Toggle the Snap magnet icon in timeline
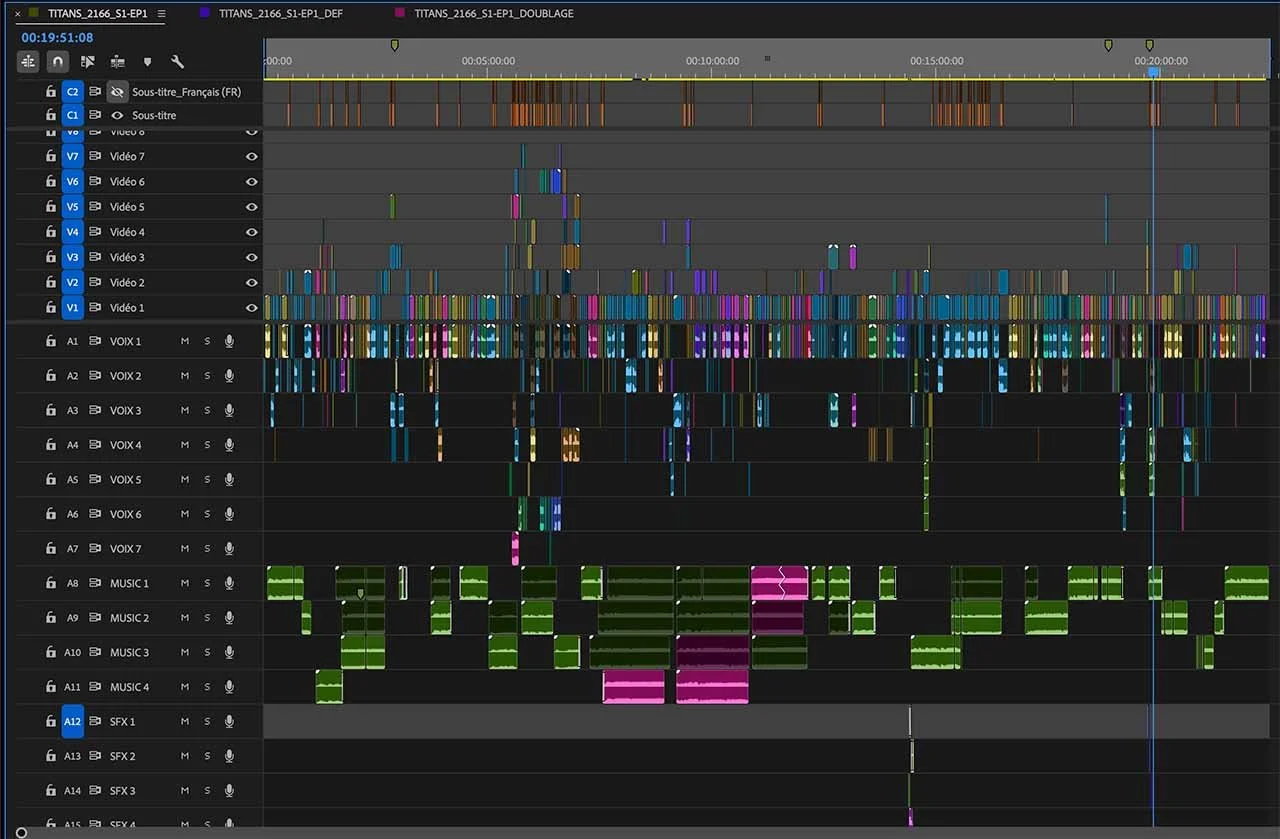The height and width of the screenshot is (839, 1280). click(58, 62)
